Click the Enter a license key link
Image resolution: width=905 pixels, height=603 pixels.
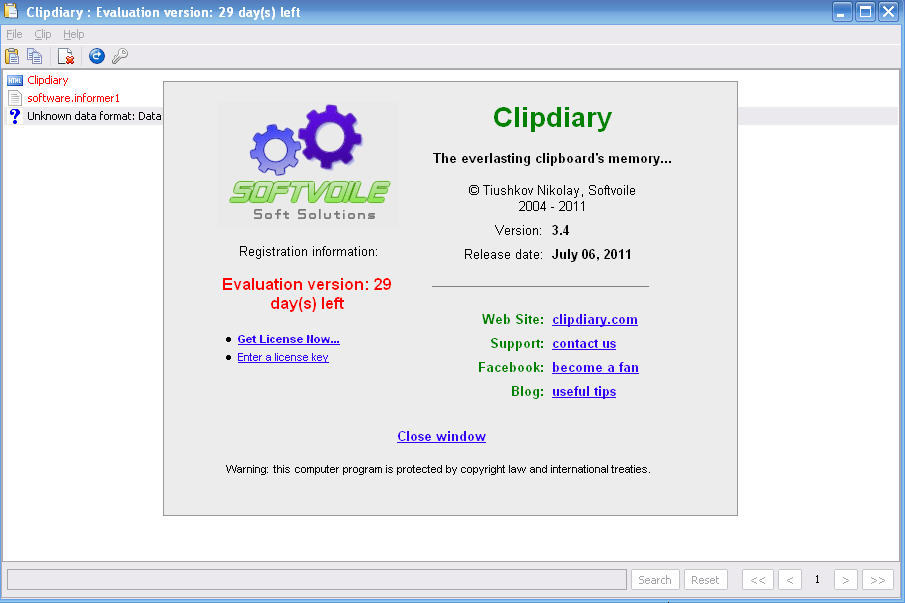coord(283,357)
